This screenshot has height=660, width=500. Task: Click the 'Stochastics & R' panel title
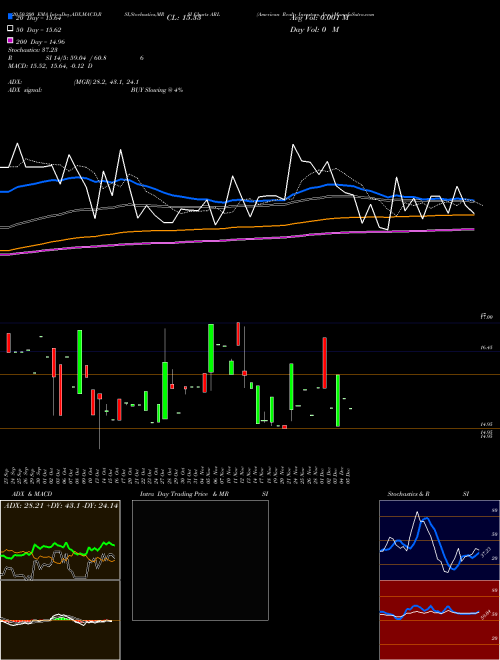click(409, 494)
